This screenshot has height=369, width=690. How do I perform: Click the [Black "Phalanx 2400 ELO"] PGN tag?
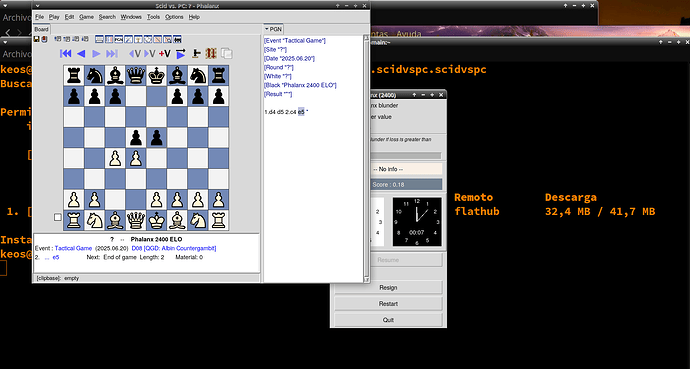coord(300,85)
